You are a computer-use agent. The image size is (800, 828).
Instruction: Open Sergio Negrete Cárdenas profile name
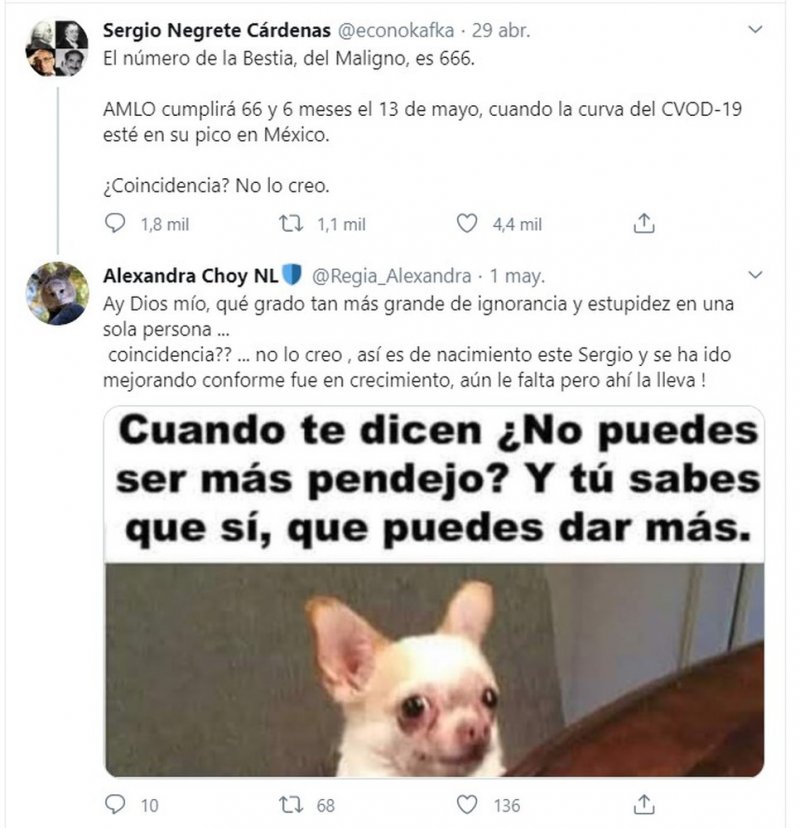[x=217, y=31]
